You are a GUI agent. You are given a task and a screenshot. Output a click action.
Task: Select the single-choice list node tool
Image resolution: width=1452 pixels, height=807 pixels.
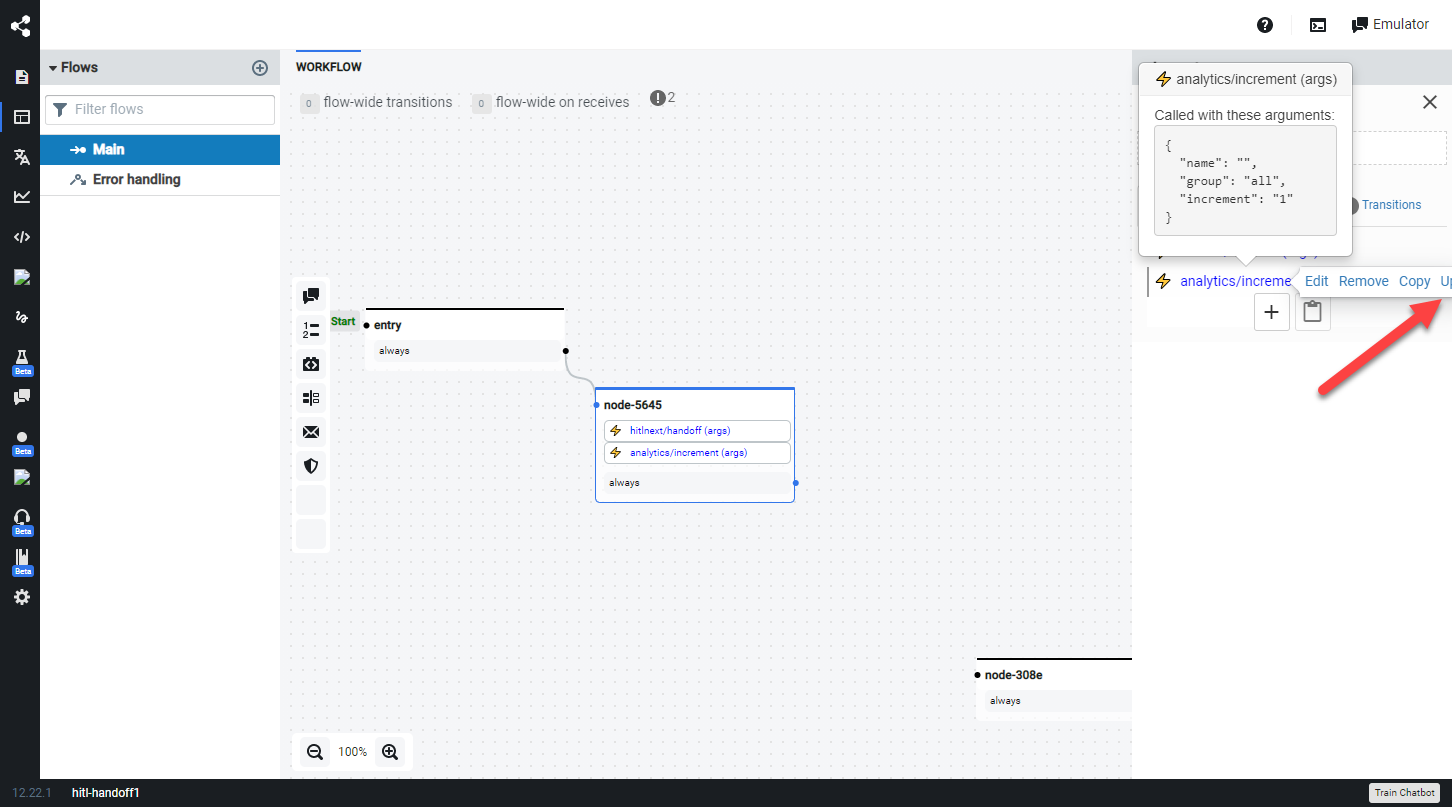click(x=311, y=329)
